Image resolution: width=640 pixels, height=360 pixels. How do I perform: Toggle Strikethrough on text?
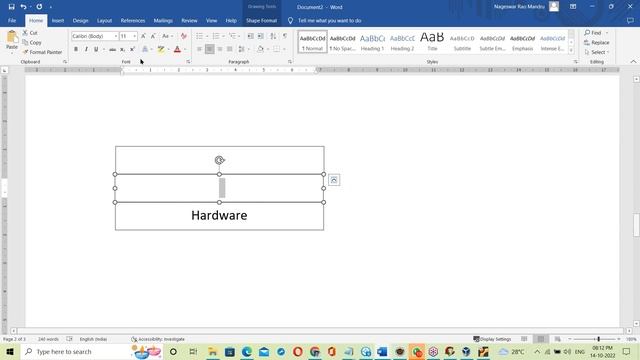pos(112,49)
